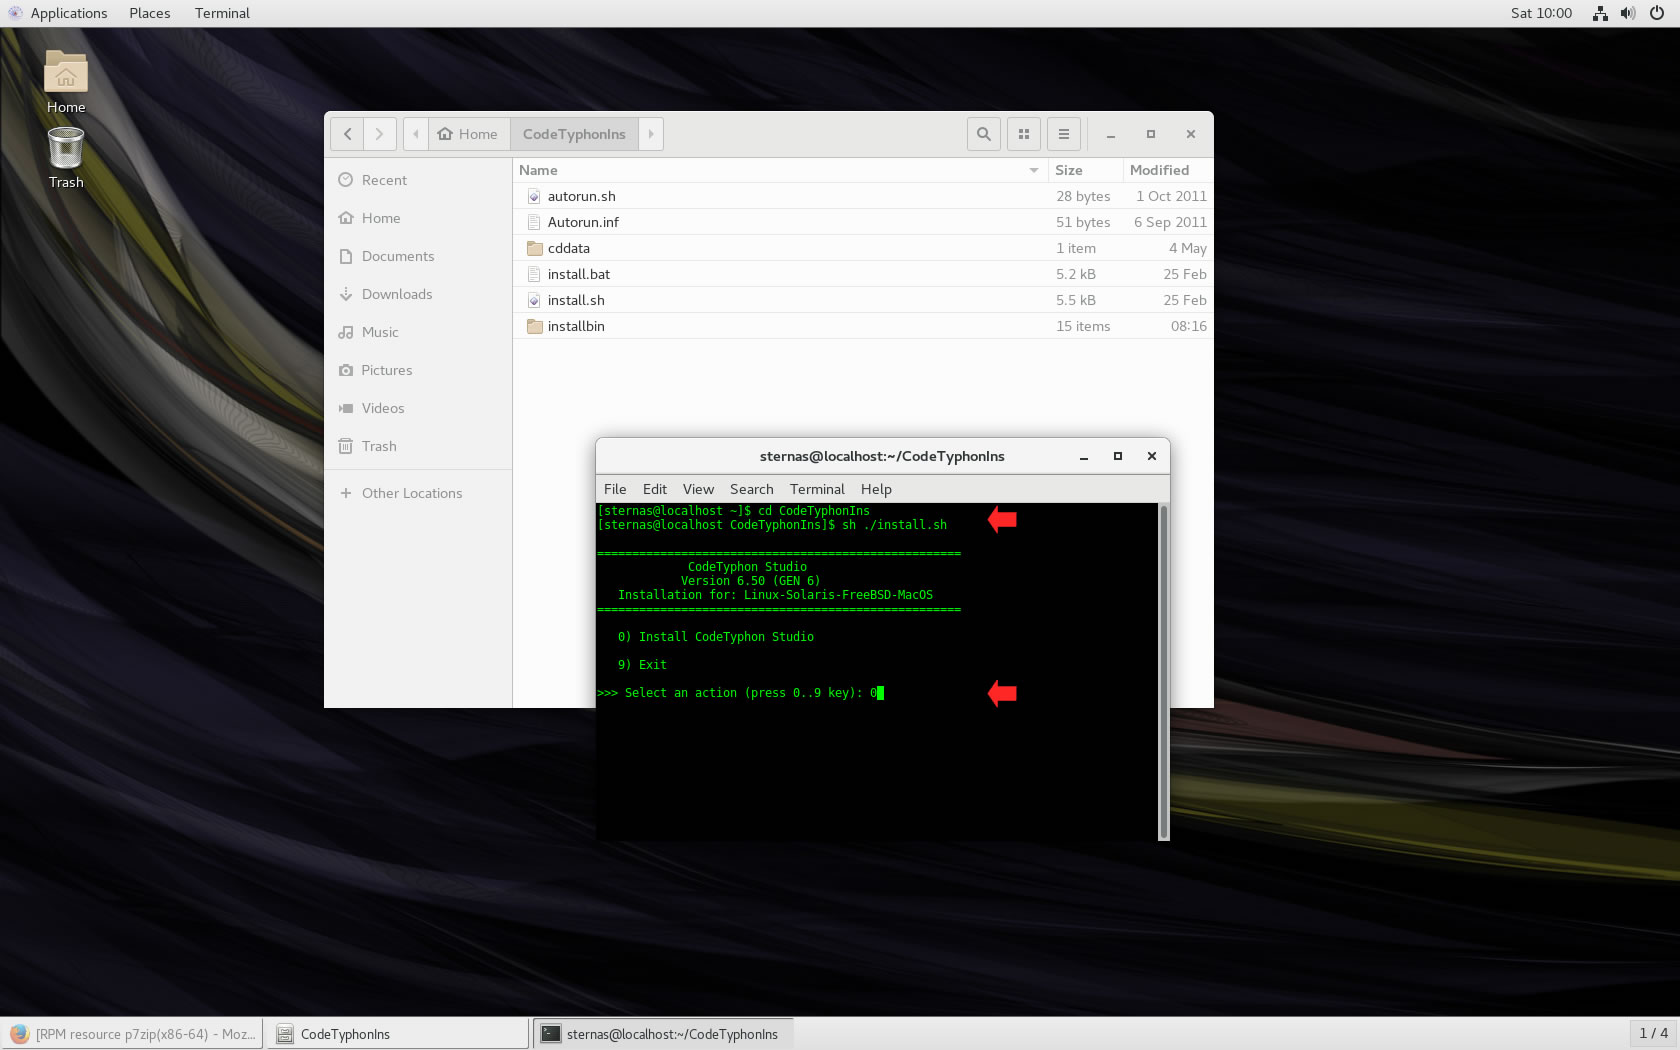Click the CodeTyphonIns path button
Viewport: 1680px width, 1050px height.
[x=574, y=134]
